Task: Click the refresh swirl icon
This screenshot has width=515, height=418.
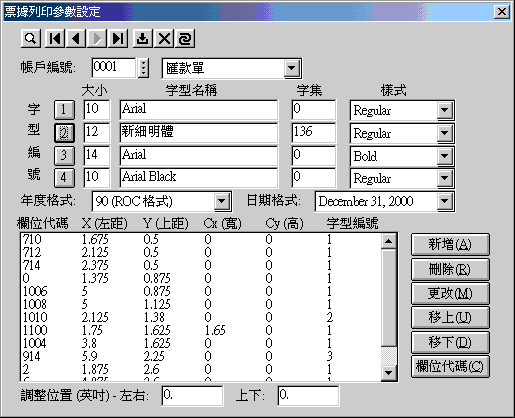Action: coord(185,39)
